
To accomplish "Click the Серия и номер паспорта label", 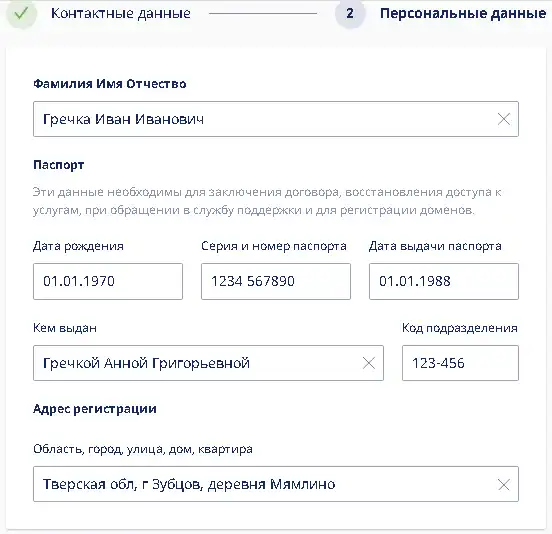I will point(274,246).
